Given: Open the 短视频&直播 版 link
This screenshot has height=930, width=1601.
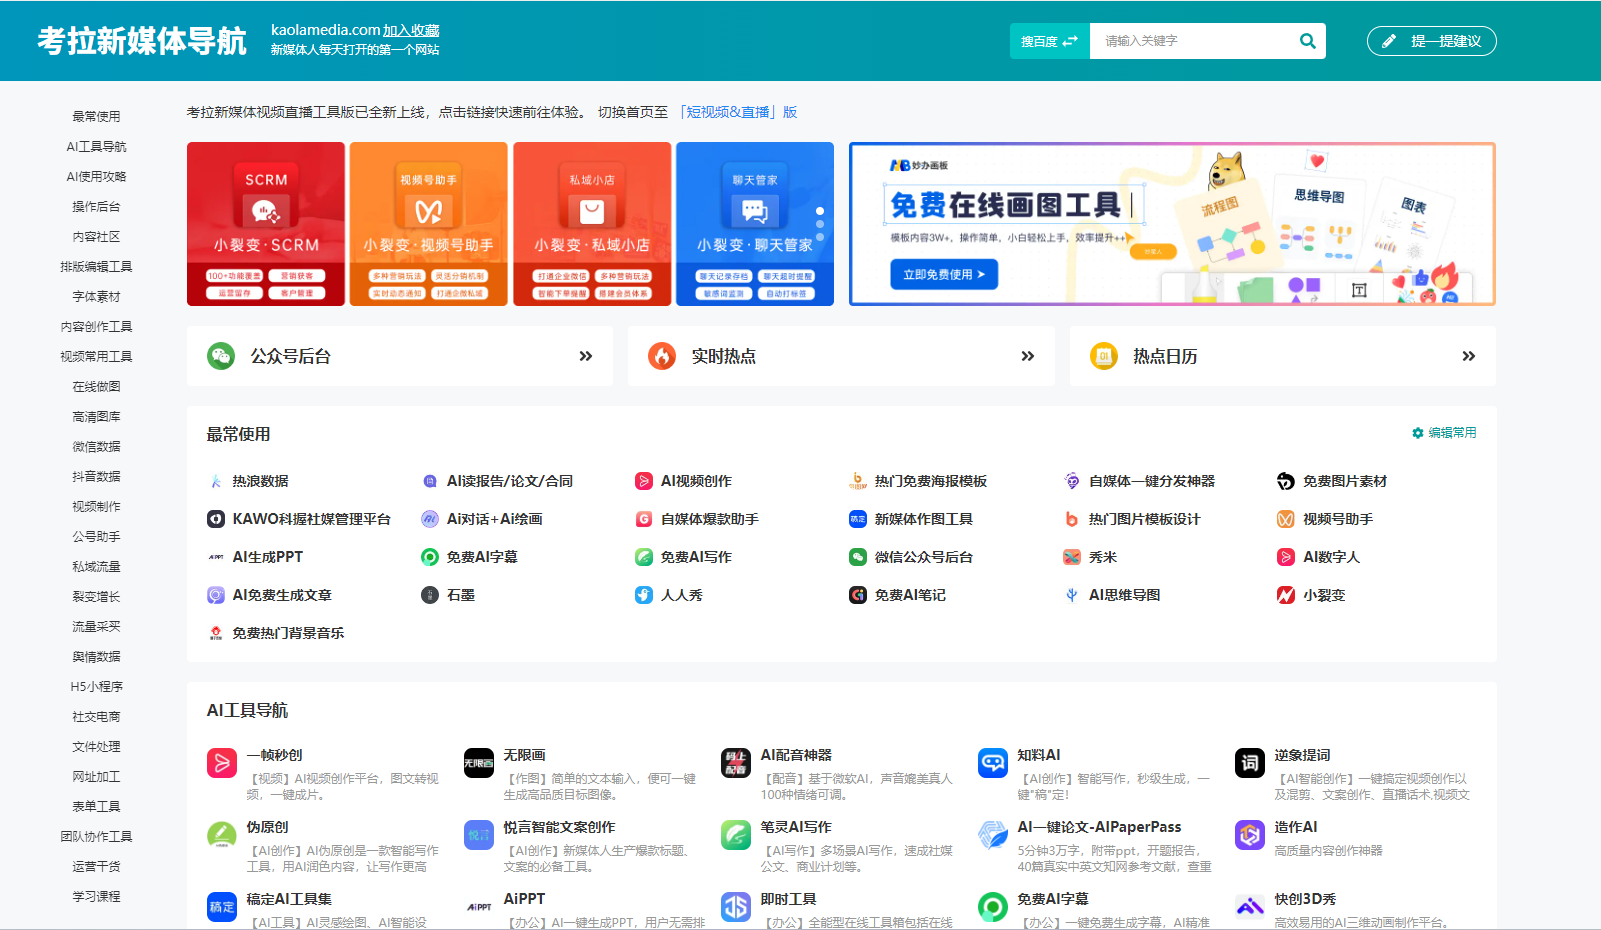Looking at the screenshot, I should tap(738, 112).
